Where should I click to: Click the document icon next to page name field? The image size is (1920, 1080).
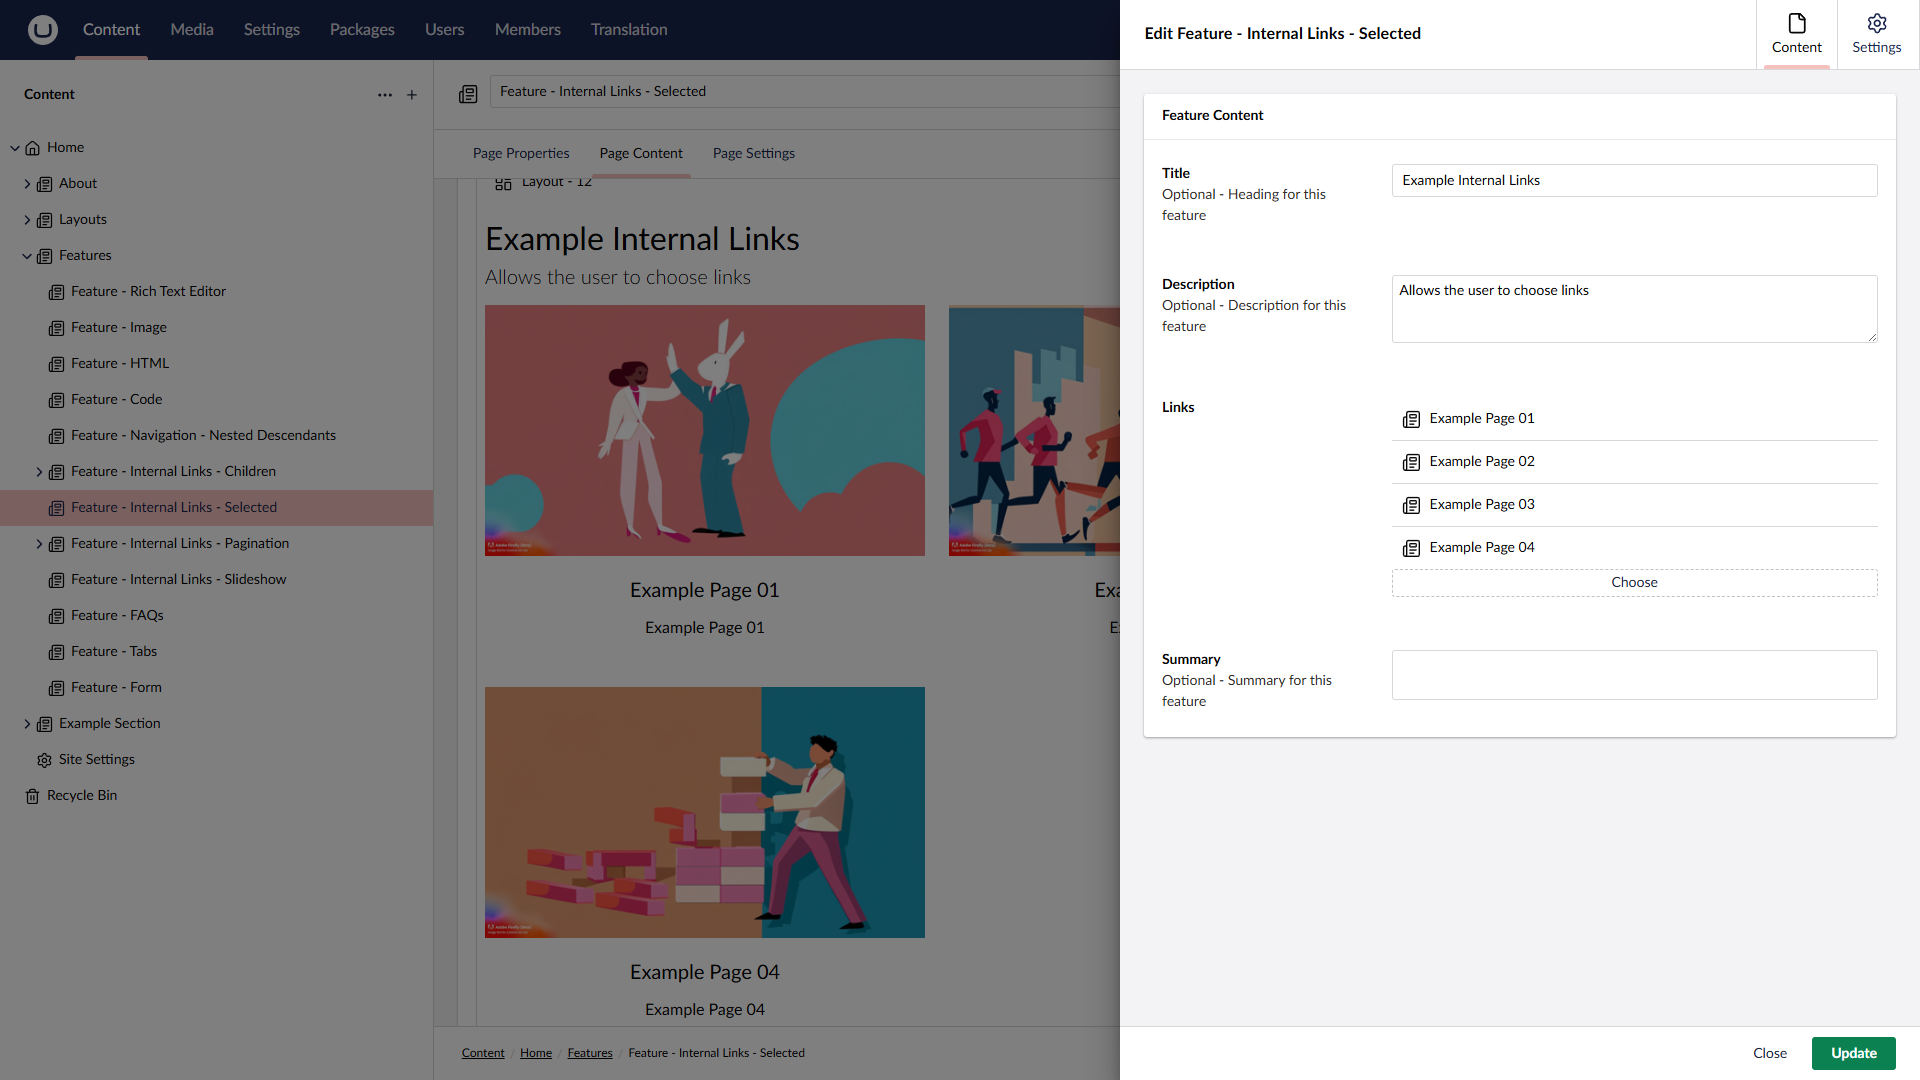[468, 94]
